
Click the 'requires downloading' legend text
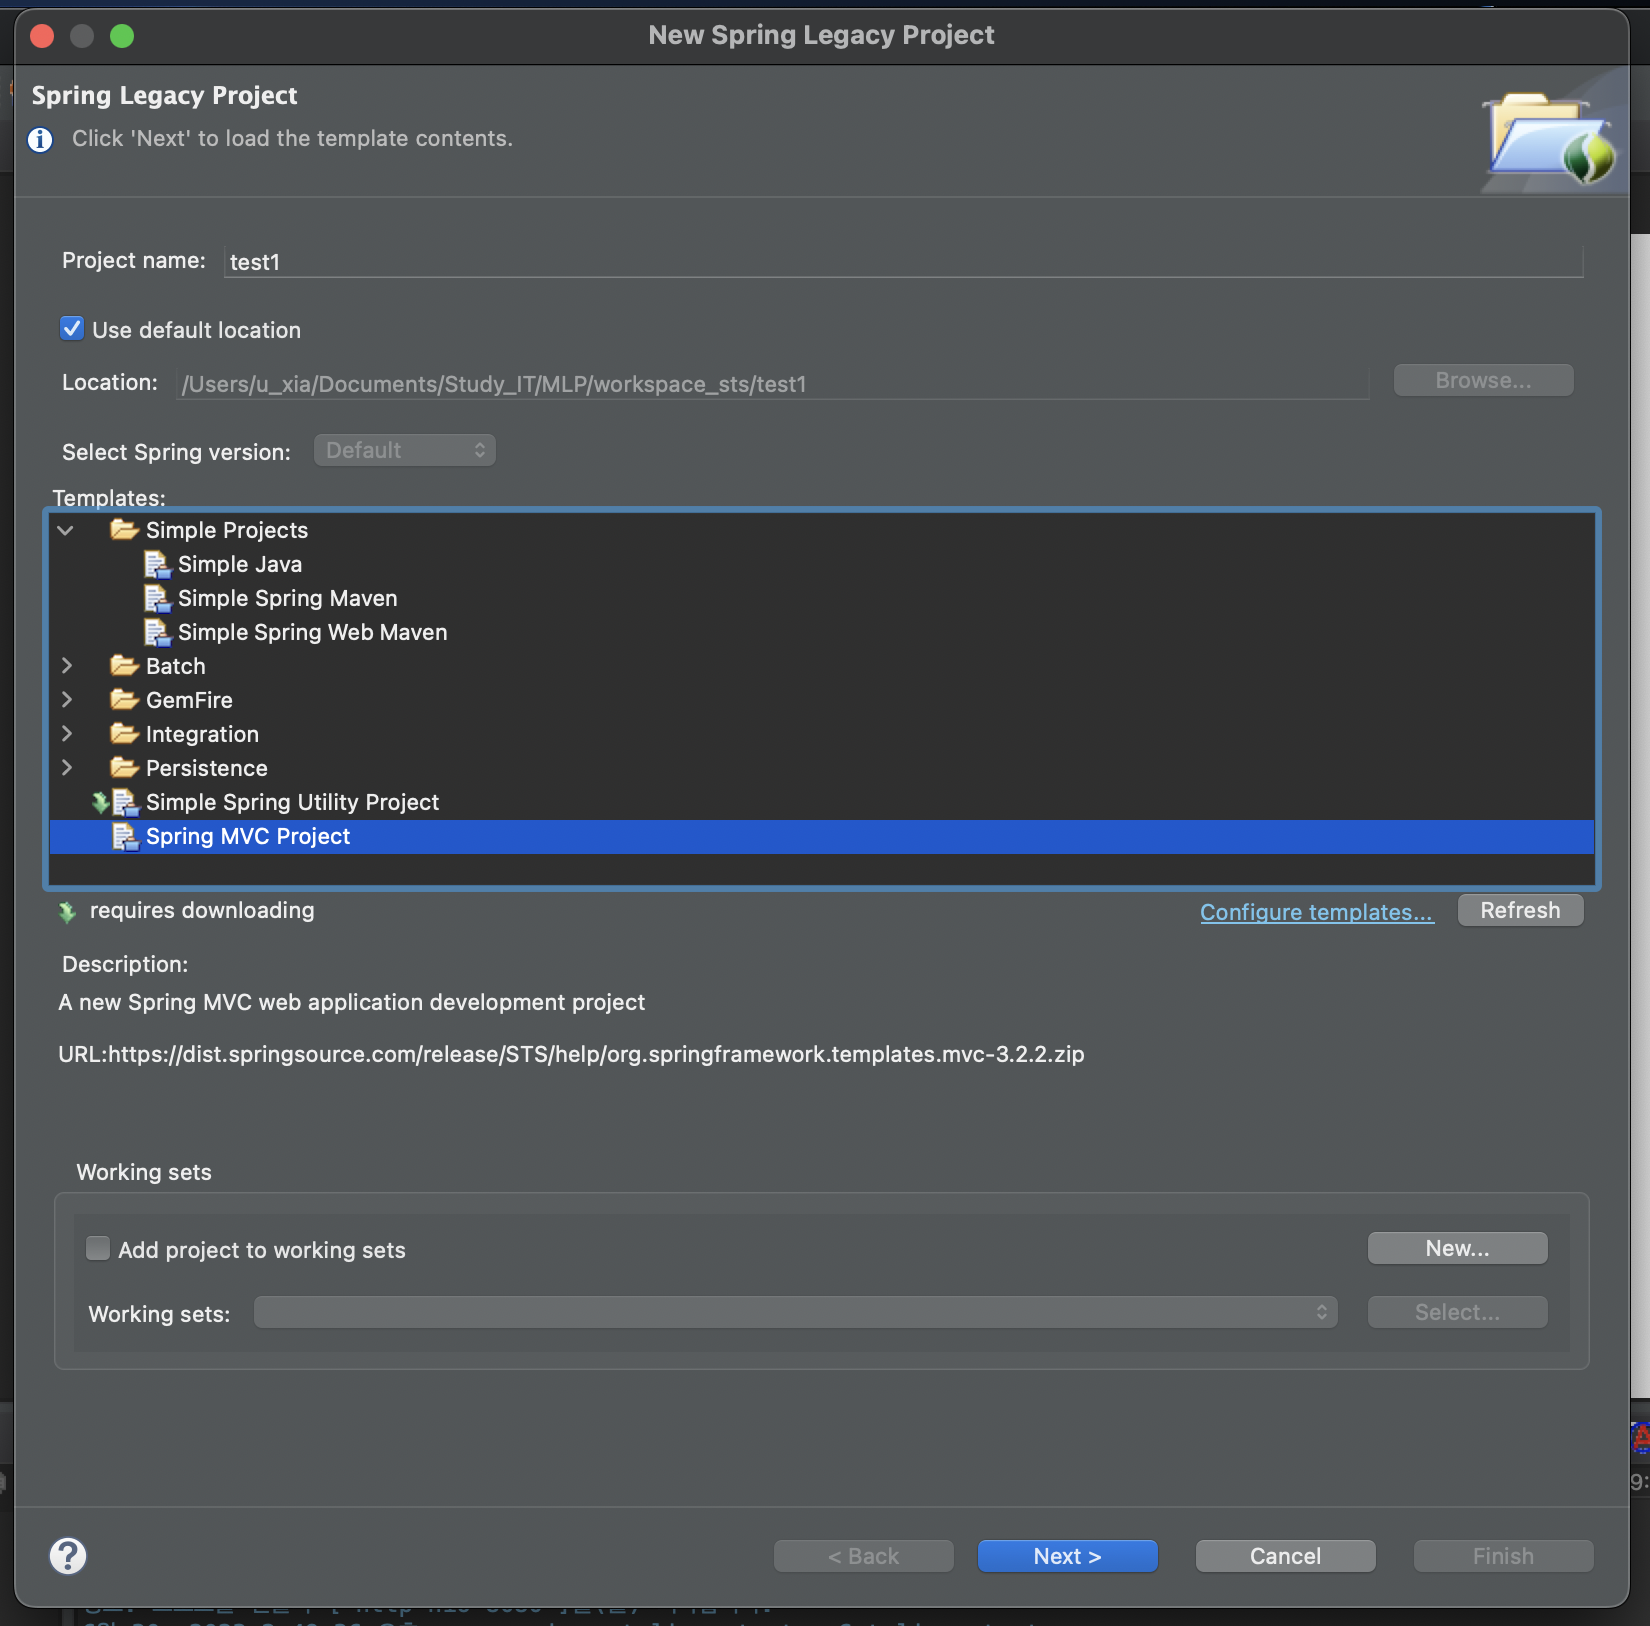(x=202, y=910)
